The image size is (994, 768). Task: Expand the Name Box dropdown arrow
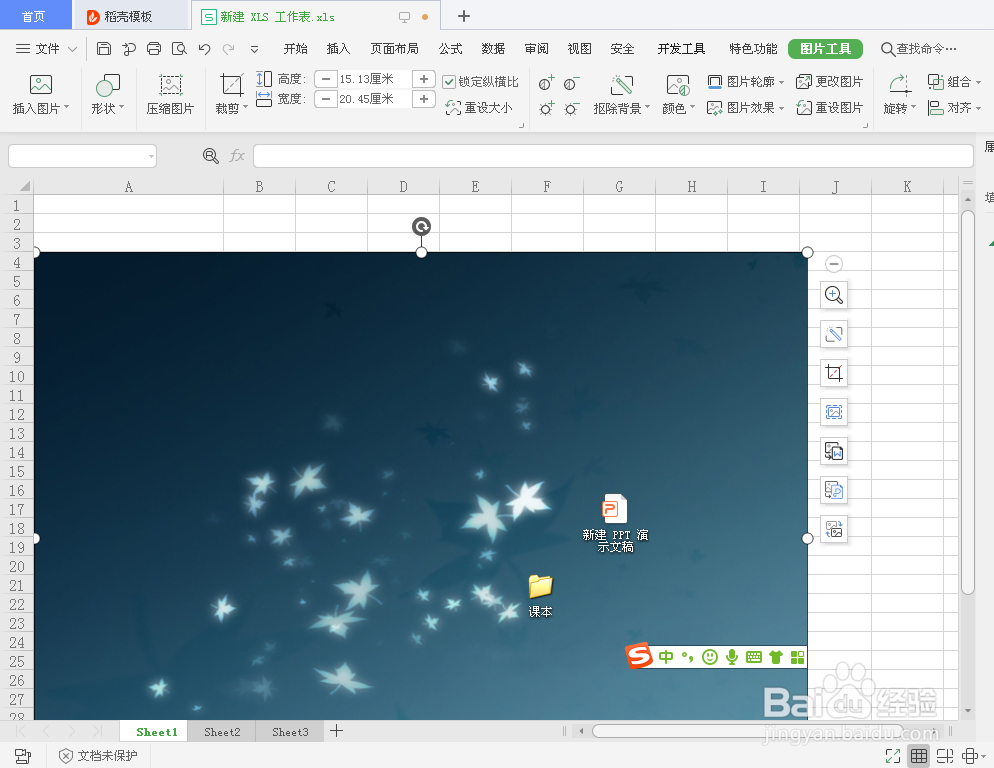click(151, 155)
